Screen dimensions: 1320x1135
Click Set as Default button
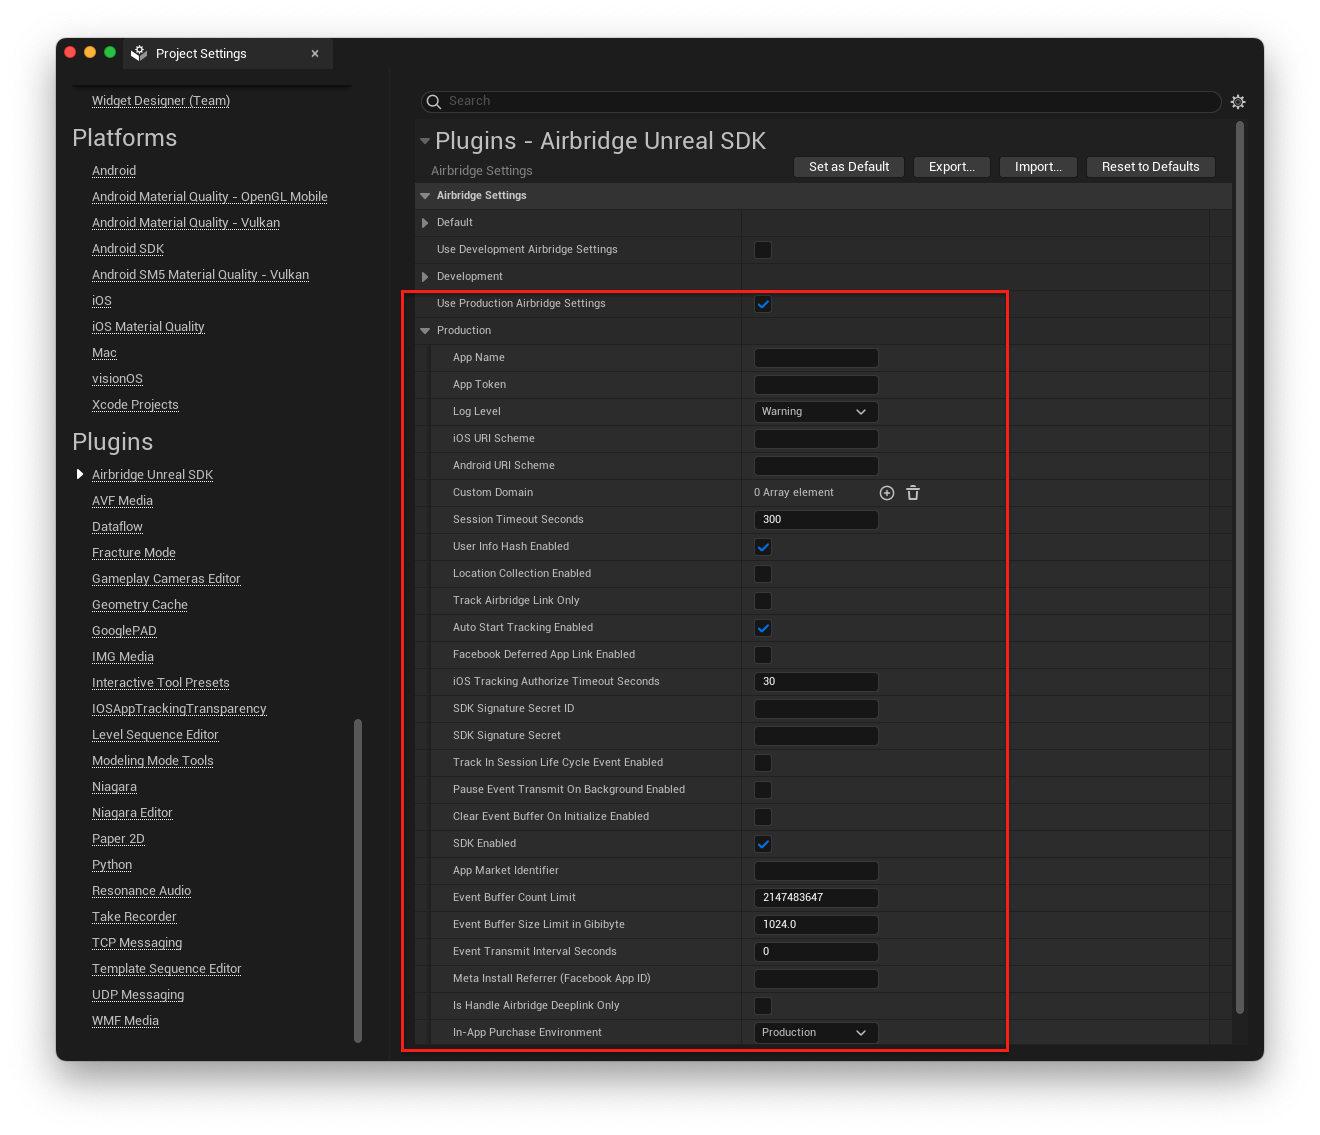point(849,167)
